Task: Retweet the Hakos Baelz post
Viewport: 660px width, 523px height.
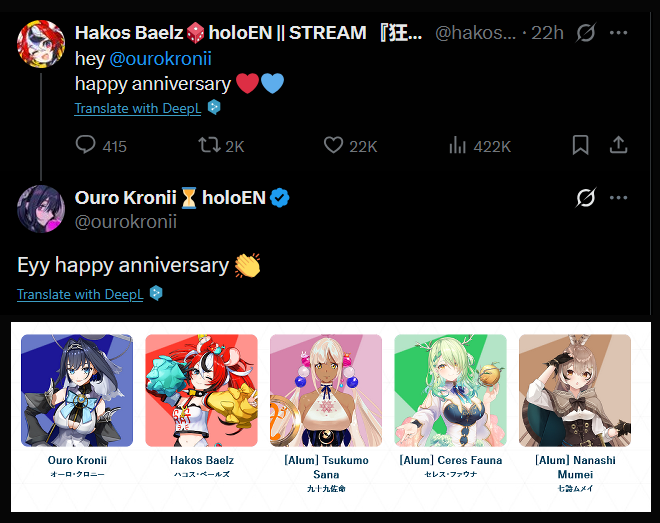Action: point(209,146)
